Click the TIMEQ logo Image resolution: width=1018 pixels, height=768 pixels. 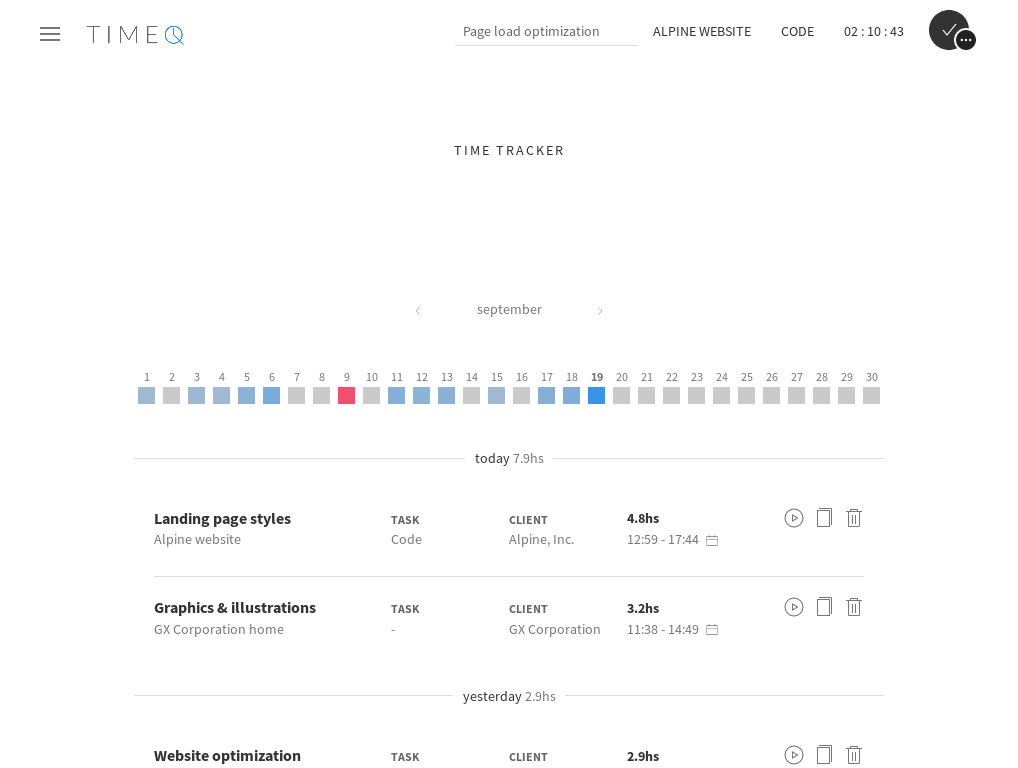(136, 34)
